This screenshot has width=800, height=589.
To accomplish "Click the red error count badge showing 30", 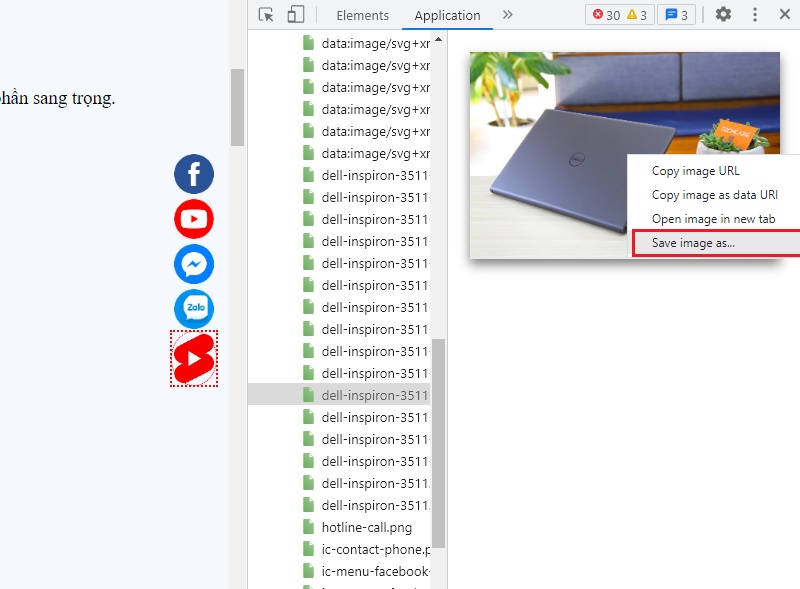I will point(606,15).
